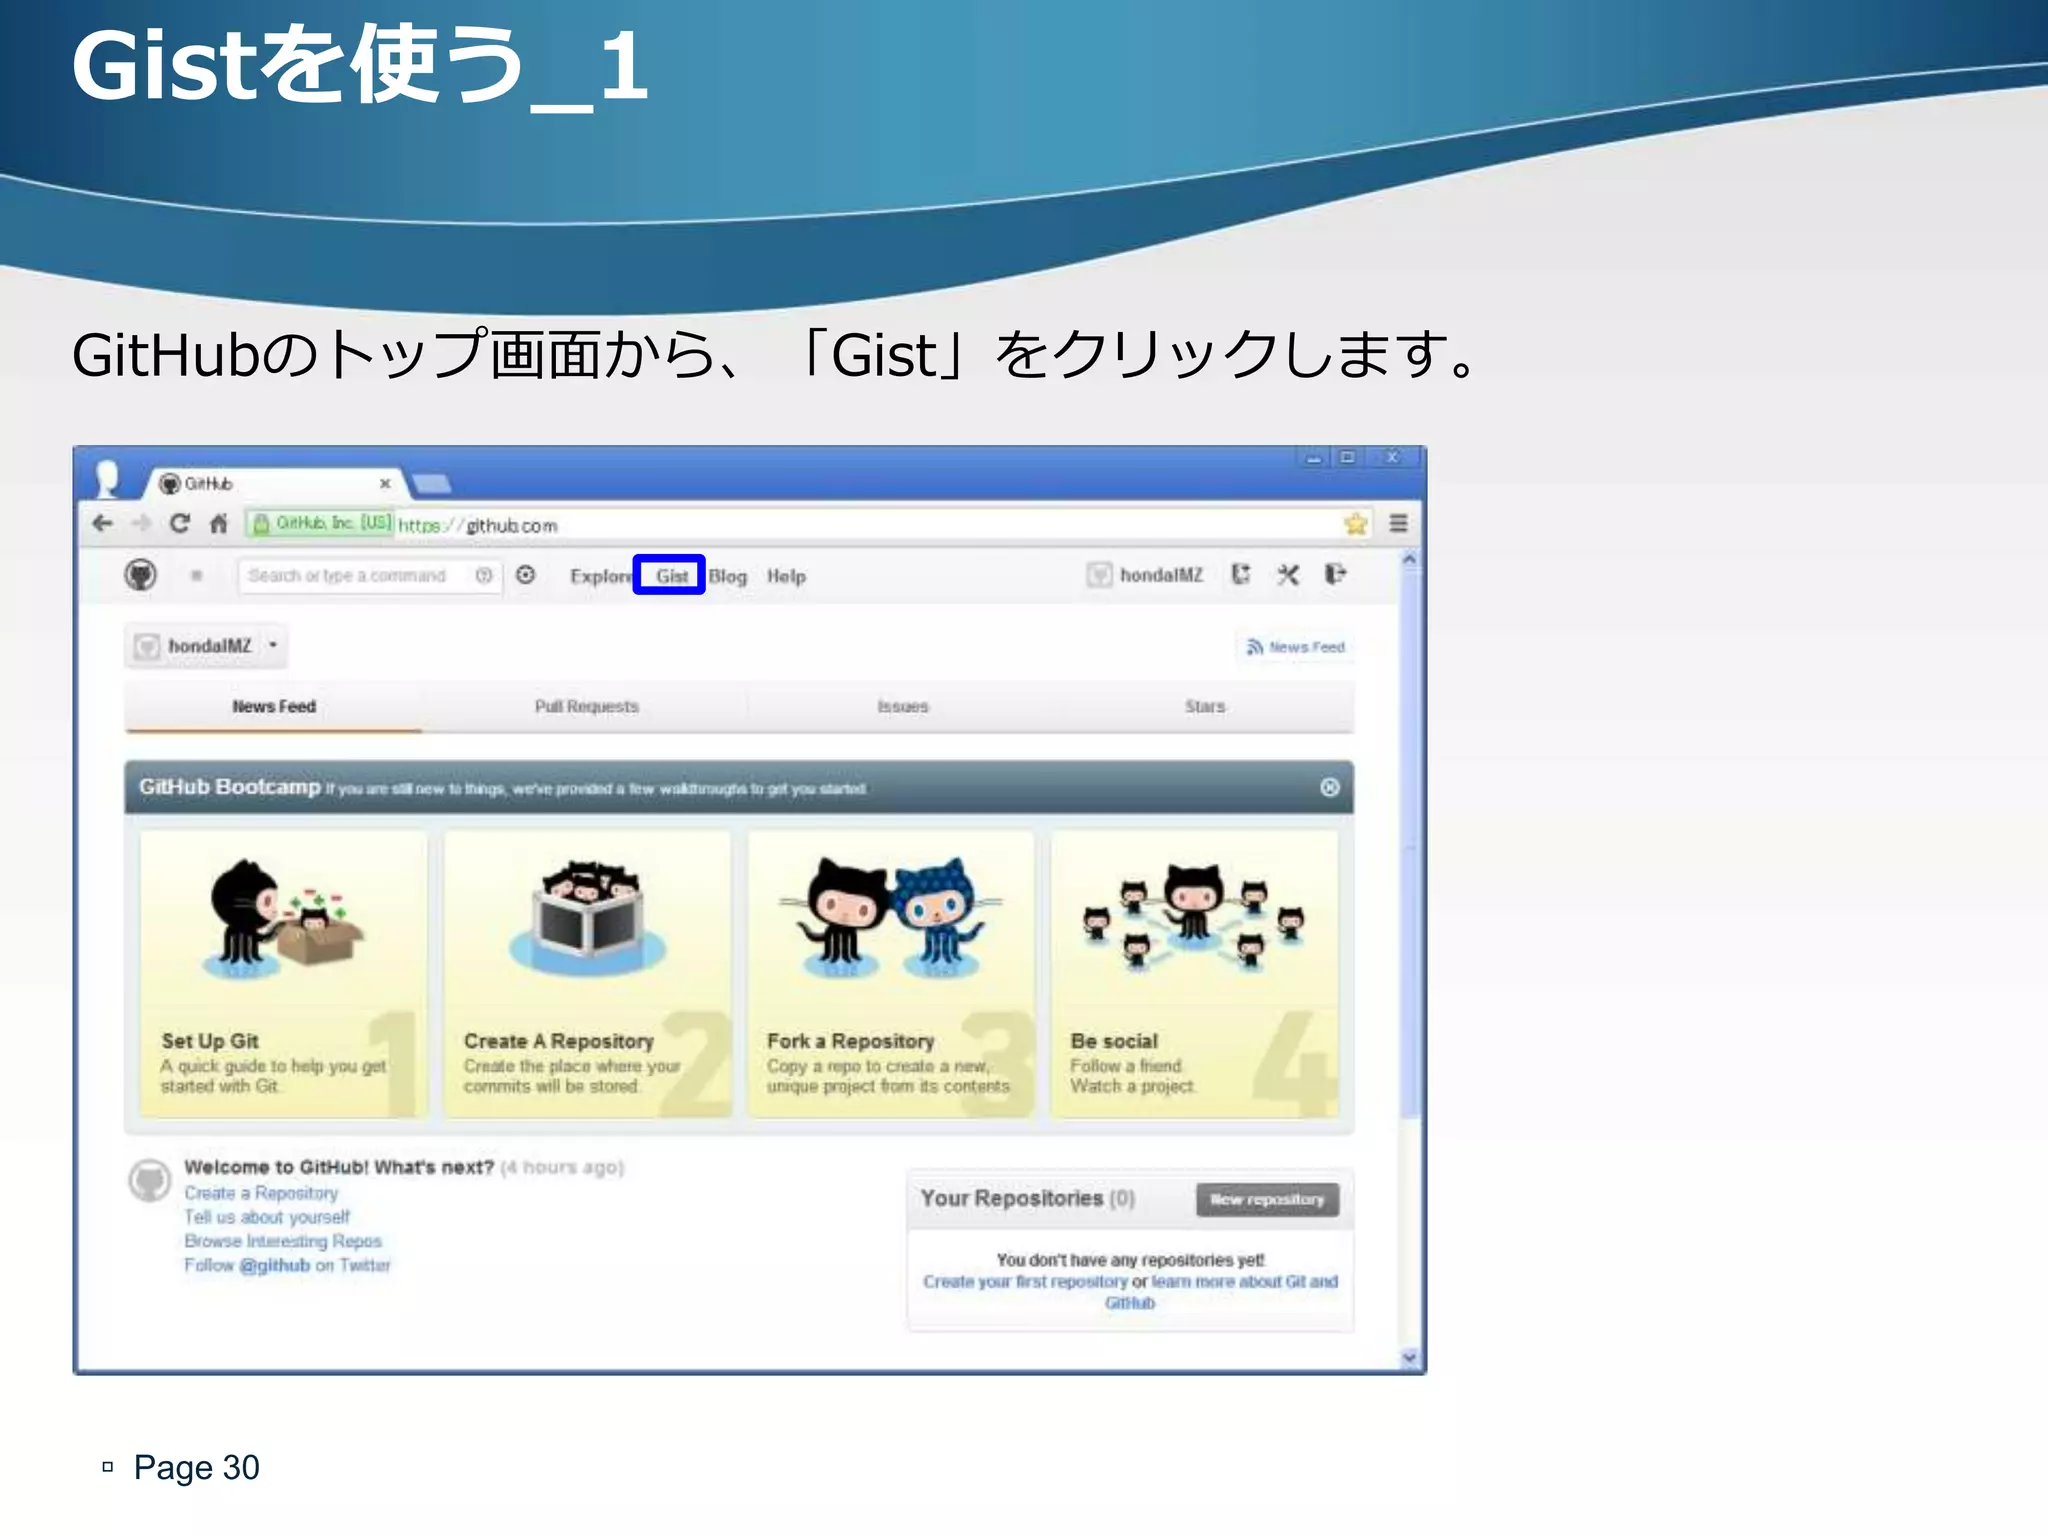Screen dimensions: 2048x1536
Task: Open Help in the header
Action: pyautogui.click(x=786, y=577)
